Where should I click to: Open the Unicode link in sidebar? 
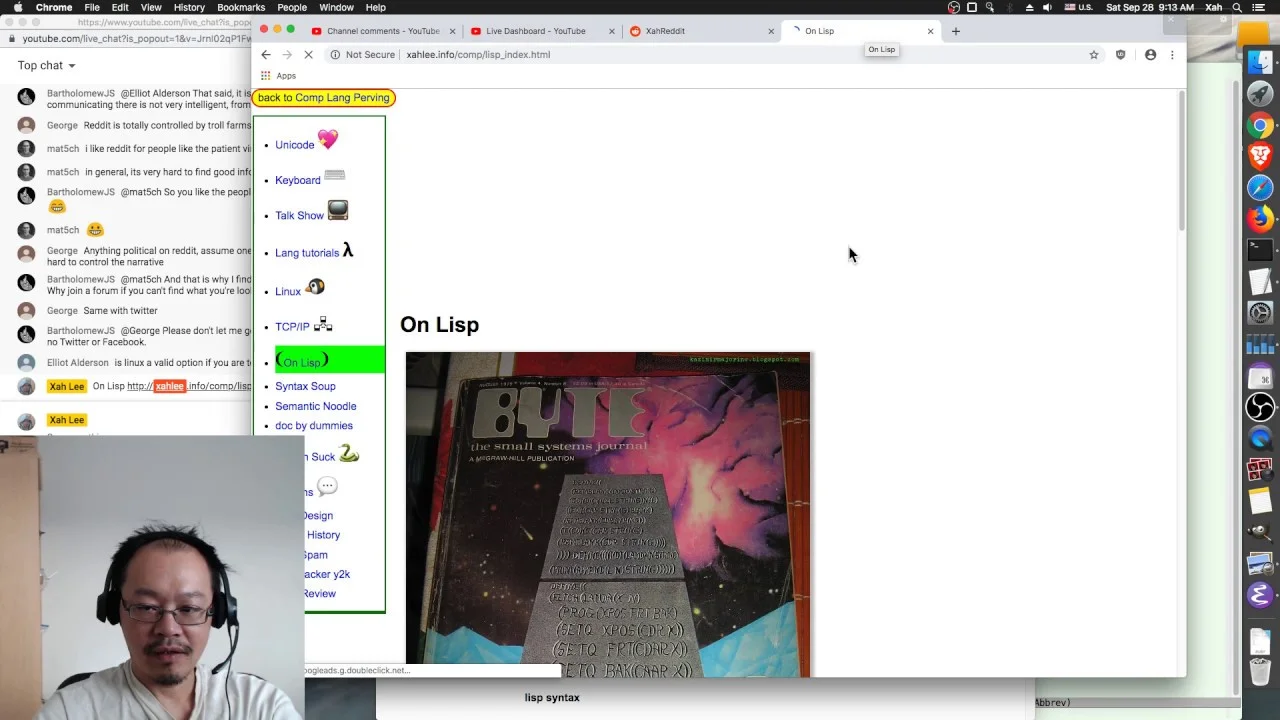295,145
